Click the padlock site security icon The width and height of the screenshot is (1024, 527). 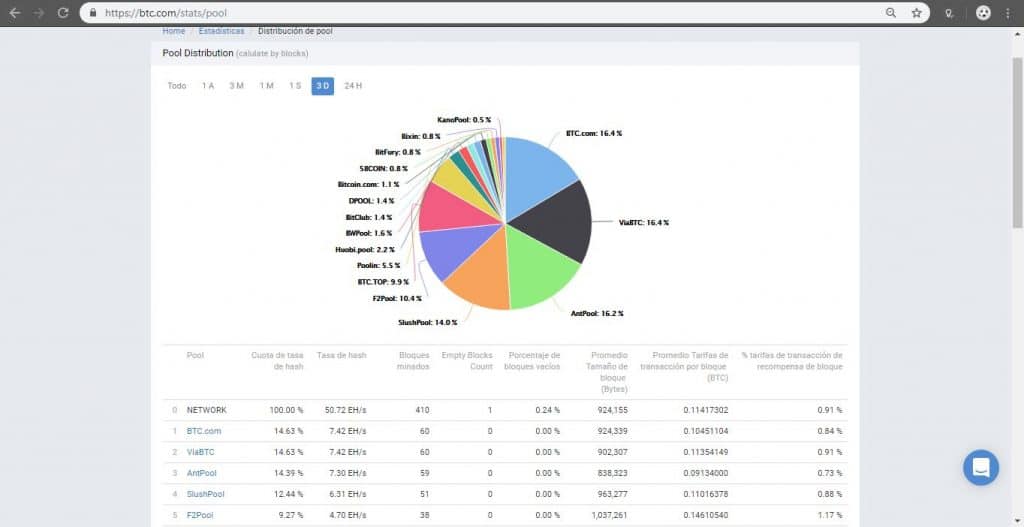[x=92, y=12]
